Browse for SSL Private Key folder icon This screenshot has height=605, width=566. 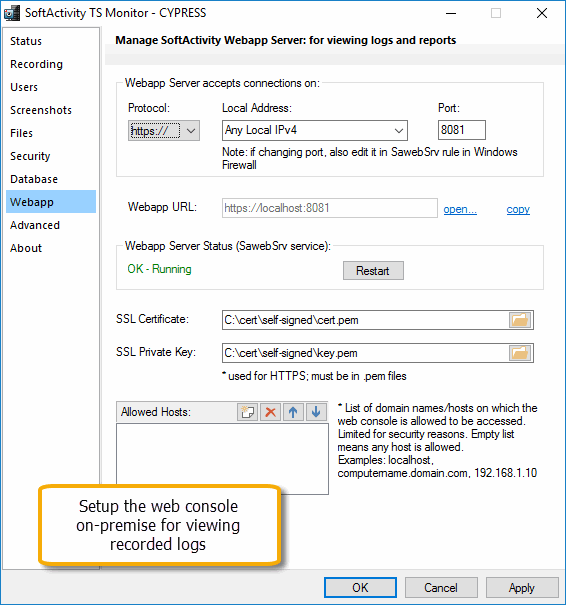coord(520,353)
